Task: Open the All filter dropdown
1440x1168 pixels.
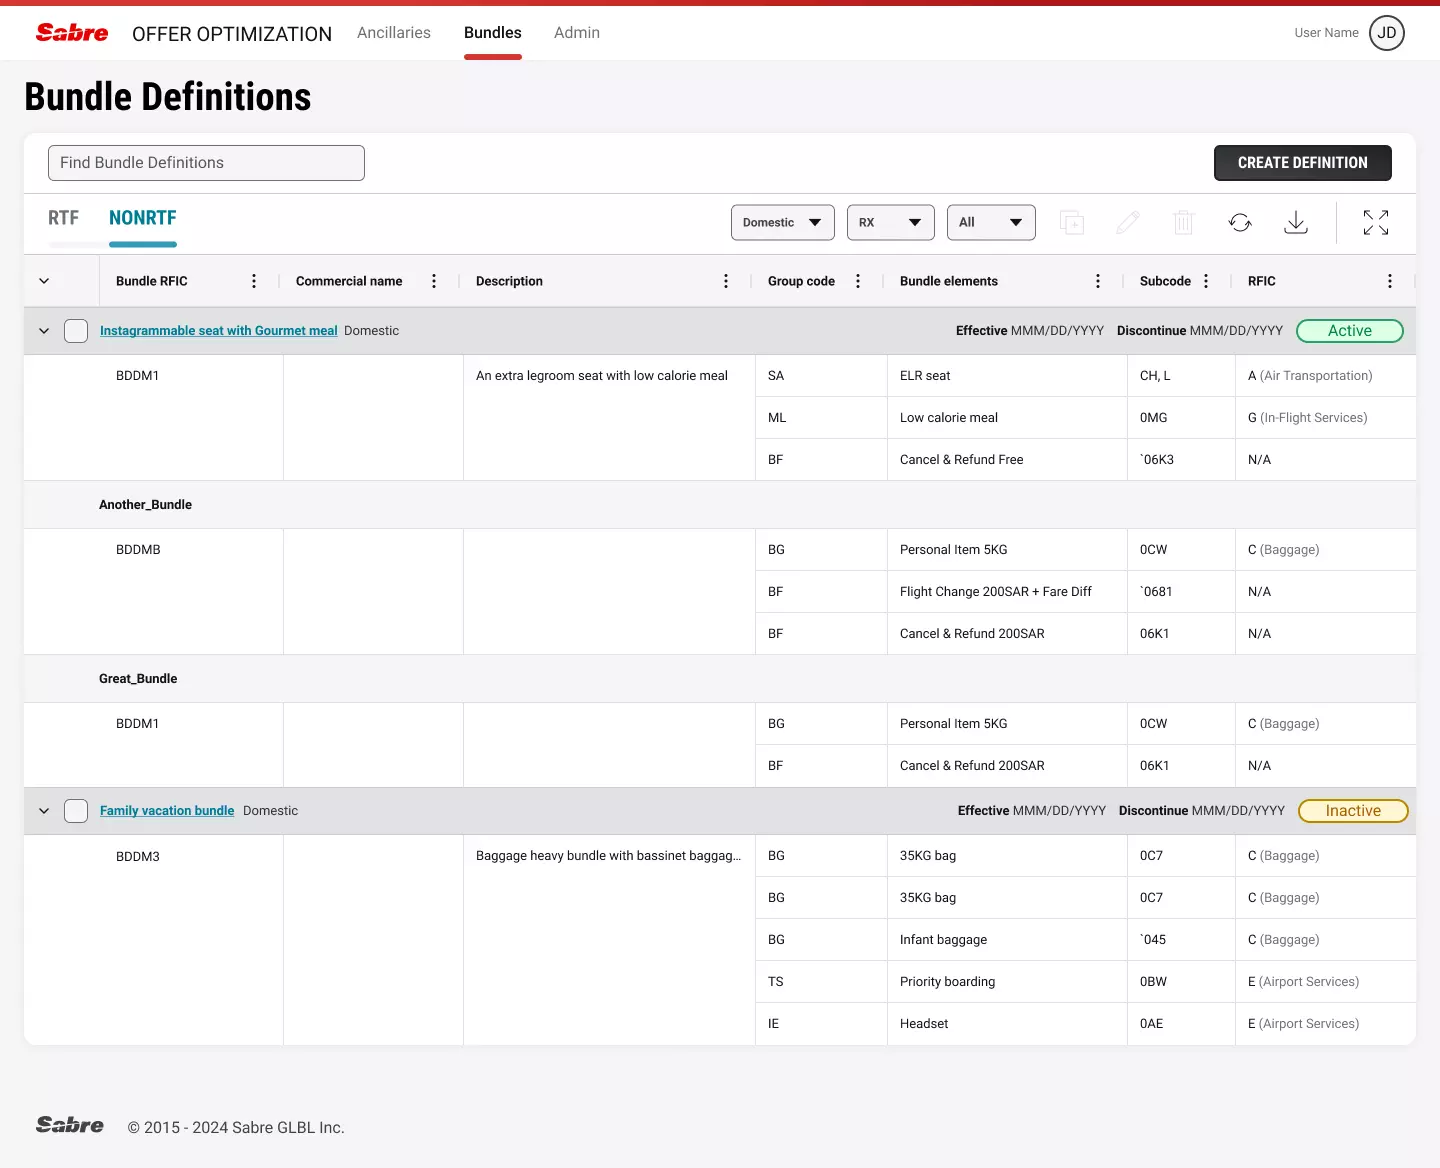Action: 990,222
